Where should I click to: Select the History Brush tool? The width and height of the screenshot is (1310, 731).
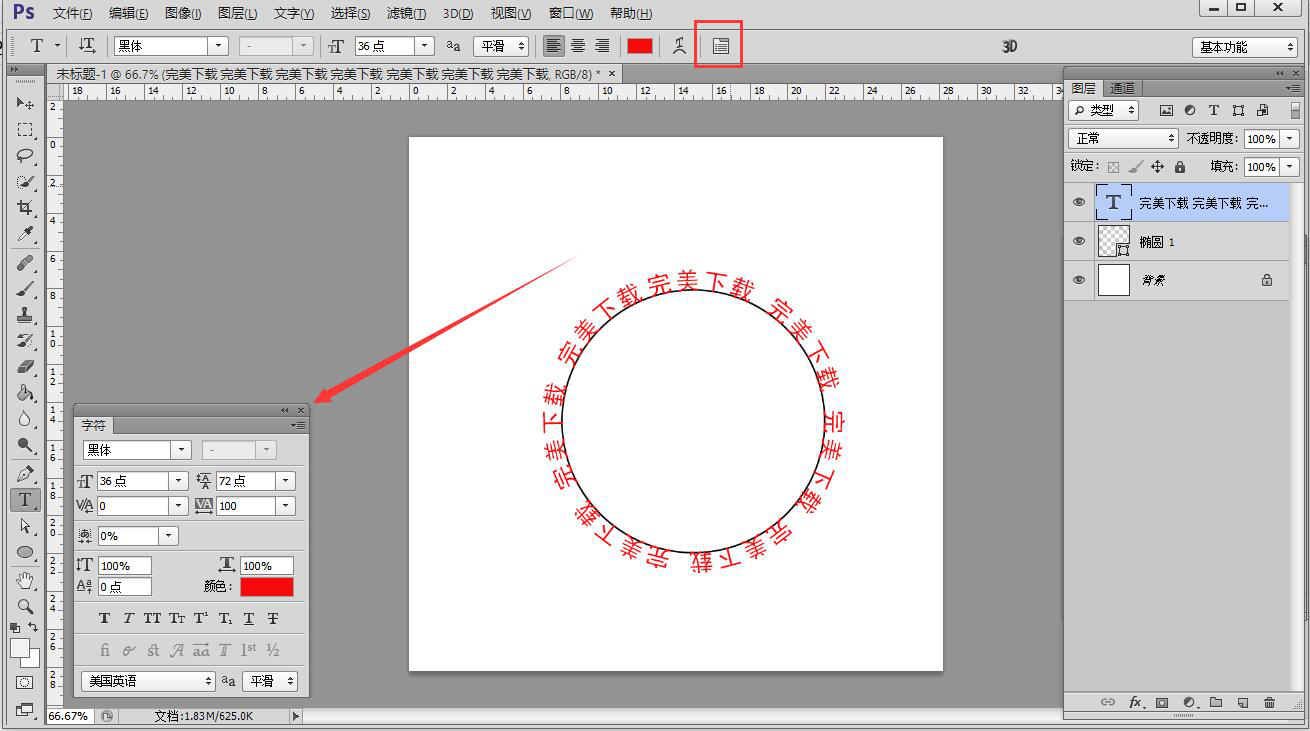coord(25,341)
